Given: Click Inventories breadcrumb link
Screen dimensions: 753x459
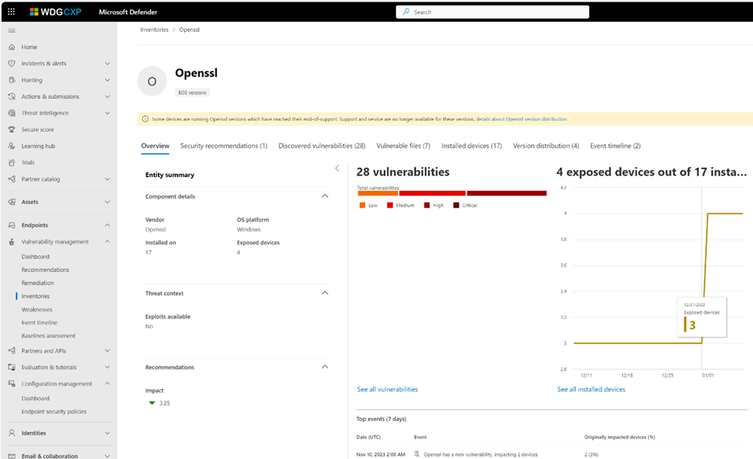Looking at the screenshot, I should (x=154, y=30).
